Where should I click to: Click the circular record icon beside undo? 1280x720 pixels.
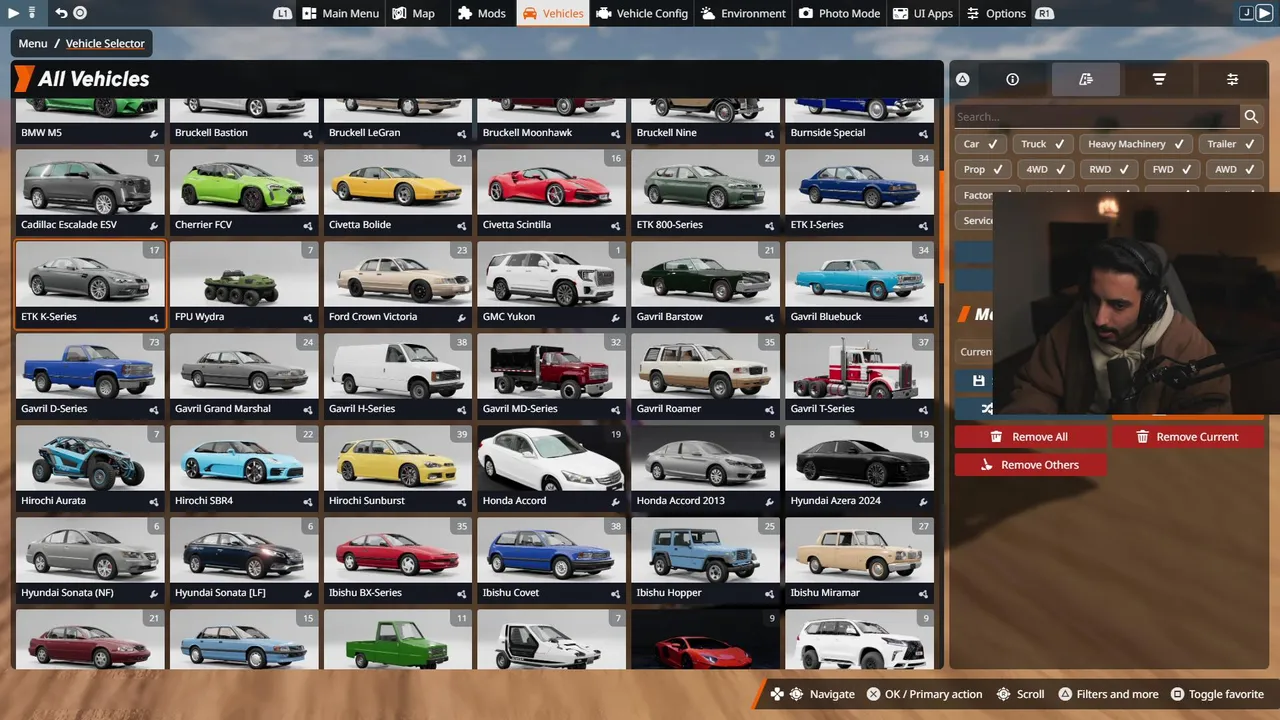point(80,13)
